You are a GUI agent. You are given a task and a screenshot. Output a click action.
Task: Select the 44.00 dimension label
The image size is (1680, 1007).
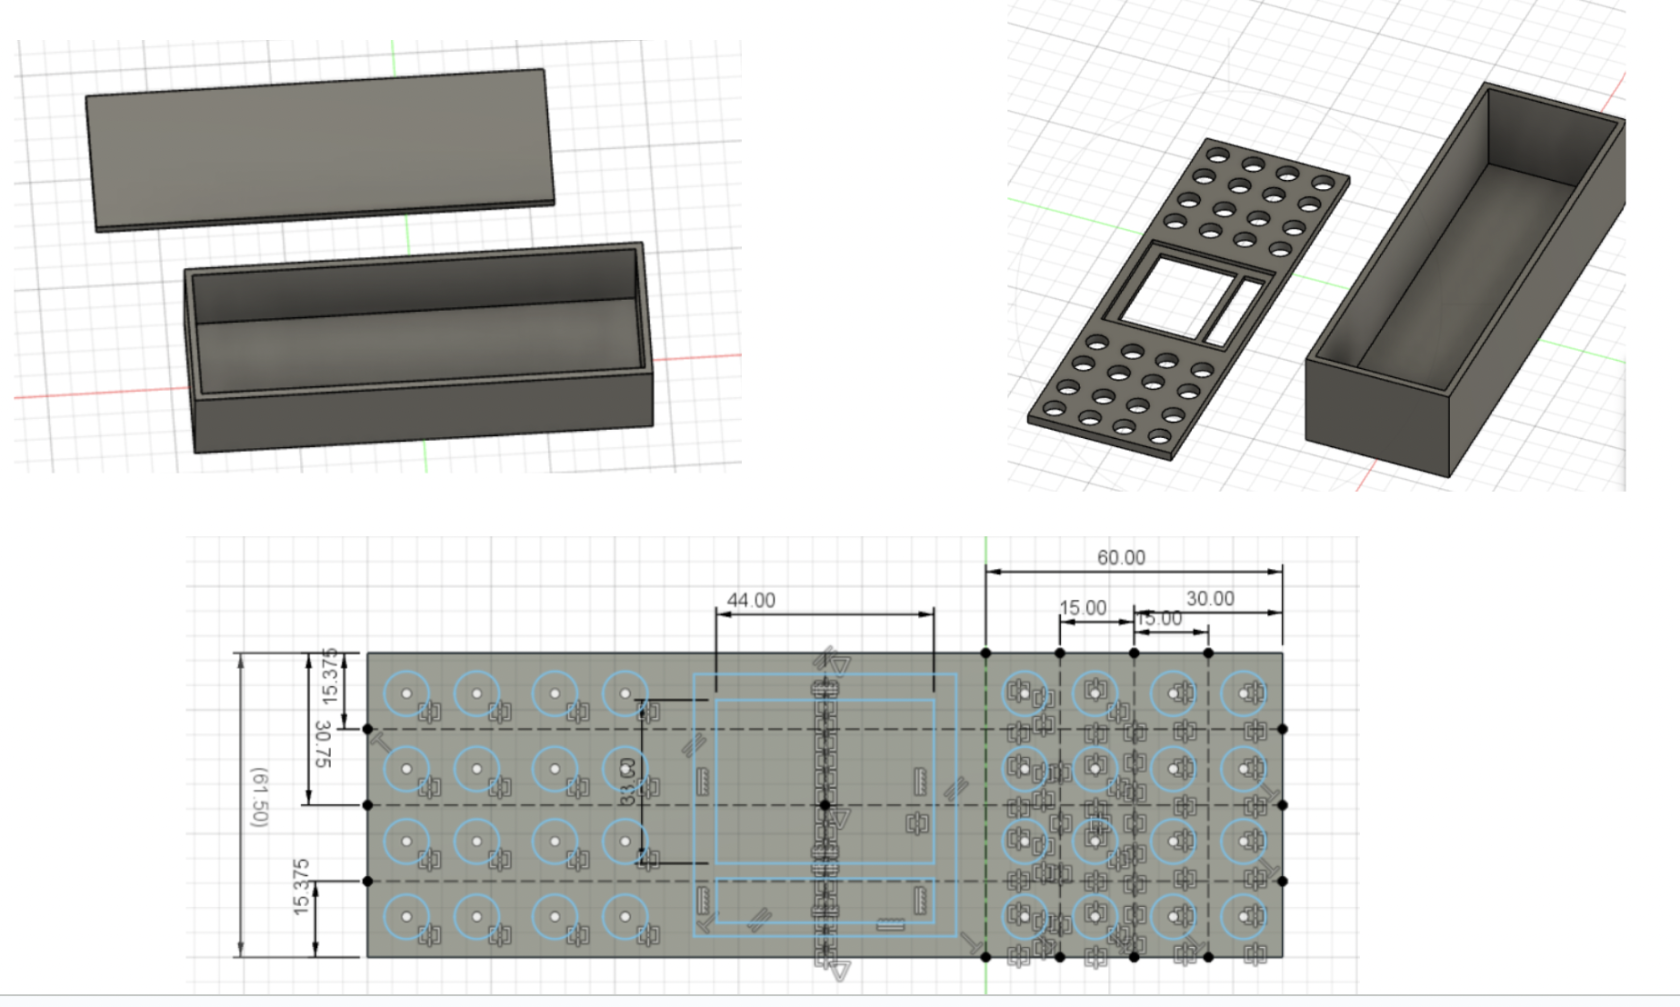pyautogui.click(x=751, y=600)
